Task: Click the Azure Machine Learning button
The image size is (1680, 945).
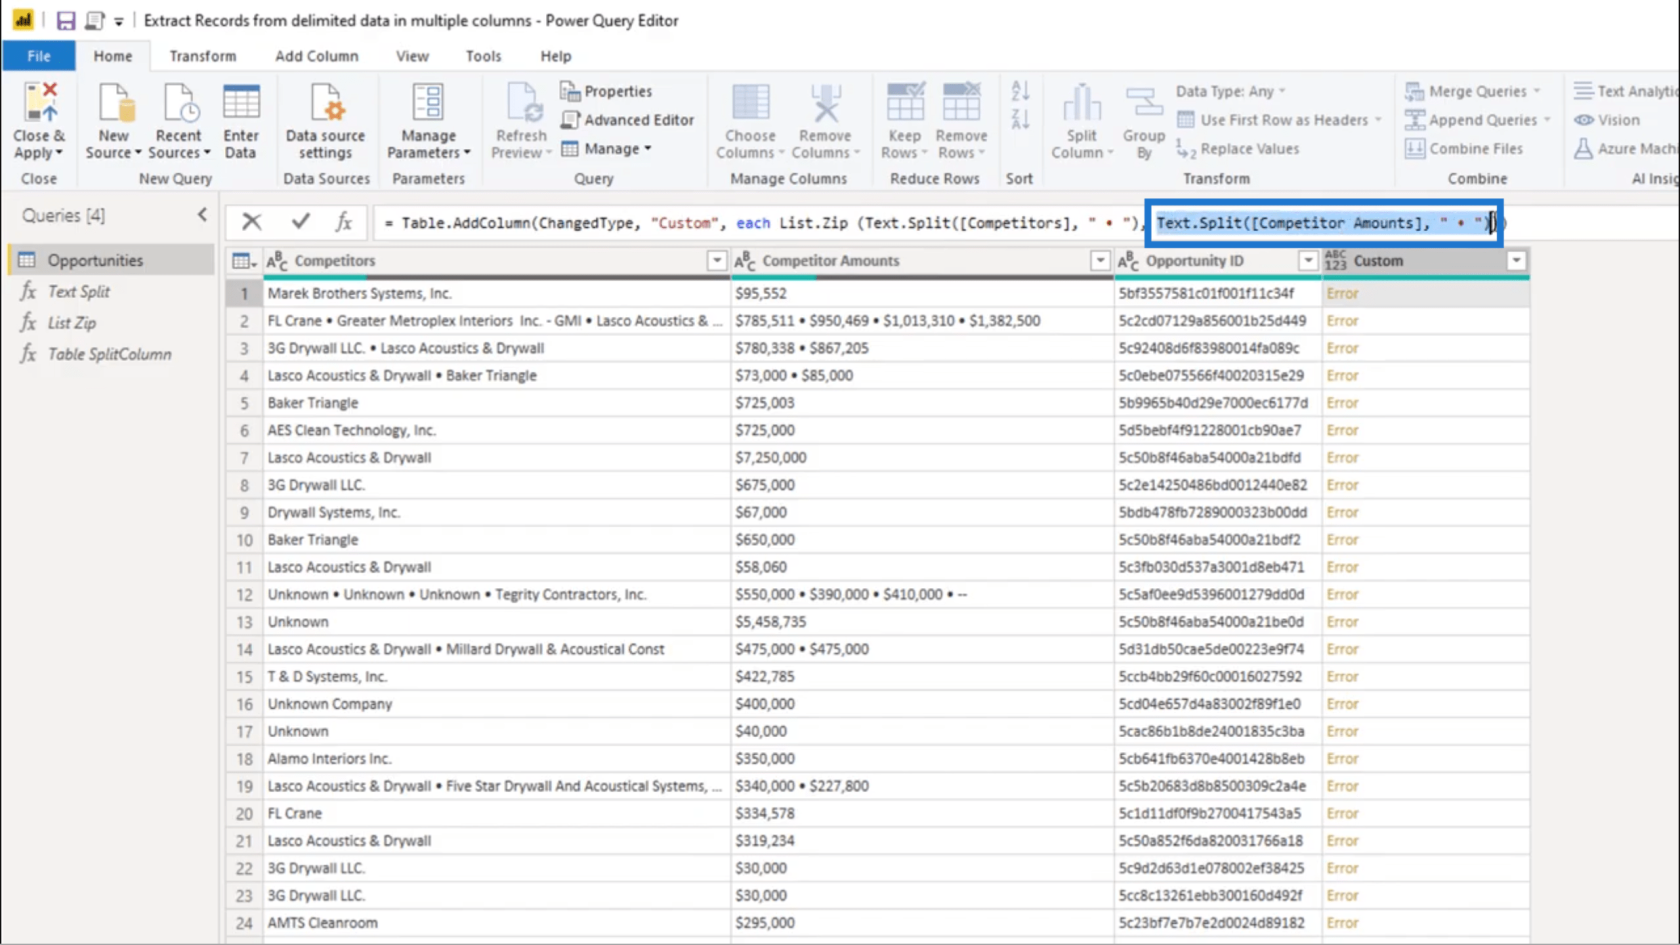Action: pos(1626,149)
